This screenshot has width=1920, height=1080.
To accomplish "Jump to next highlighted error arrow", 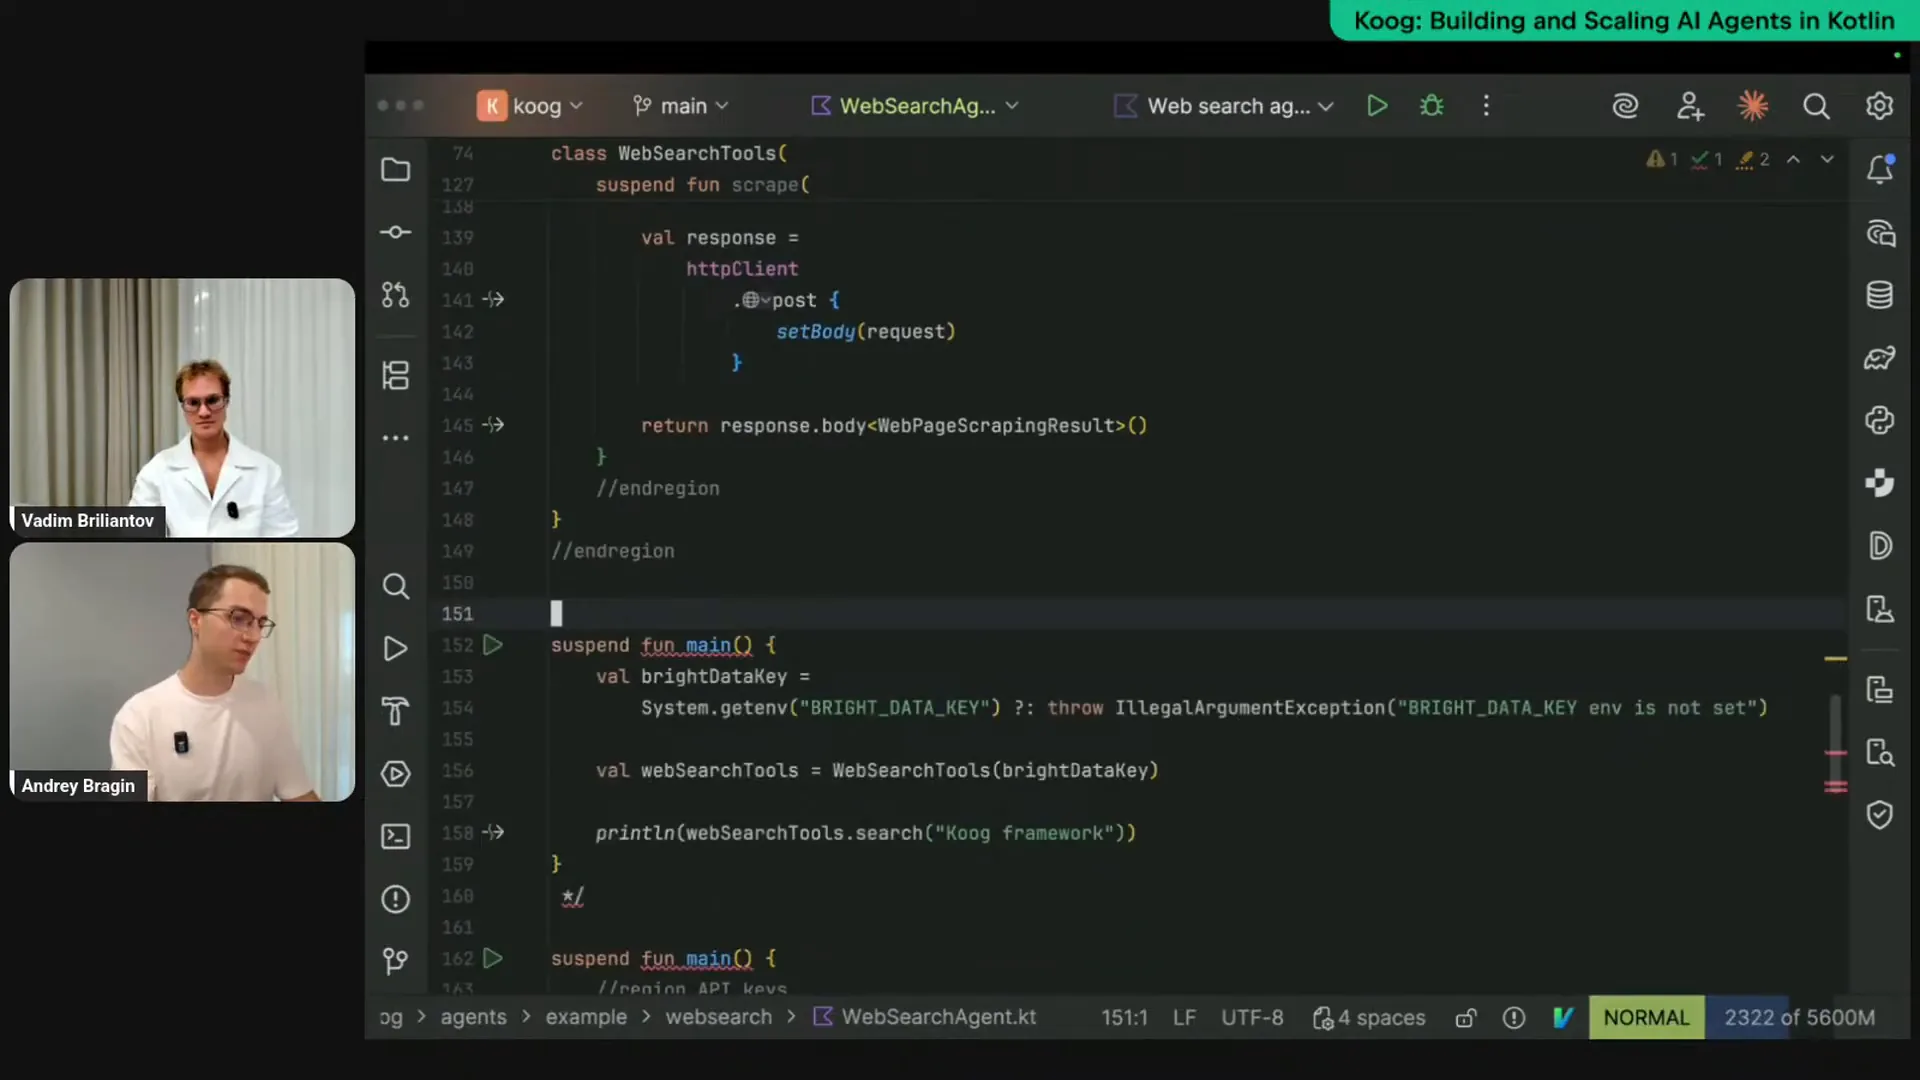I will click(1827, 159).
